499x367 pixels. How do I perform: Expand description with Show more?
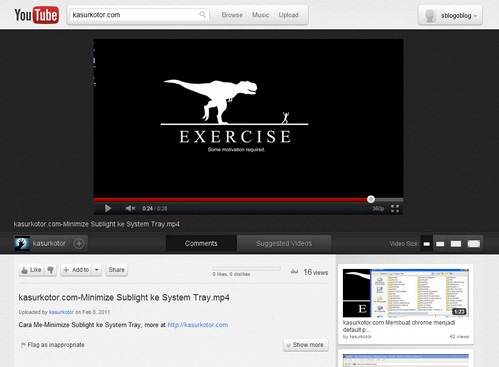point(306,345)
